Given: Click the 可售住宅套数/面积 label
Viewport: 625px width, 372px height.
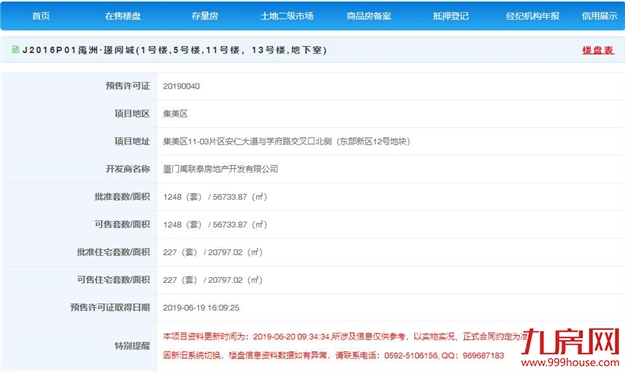Looking at the screenshot, I should point(113,280).
